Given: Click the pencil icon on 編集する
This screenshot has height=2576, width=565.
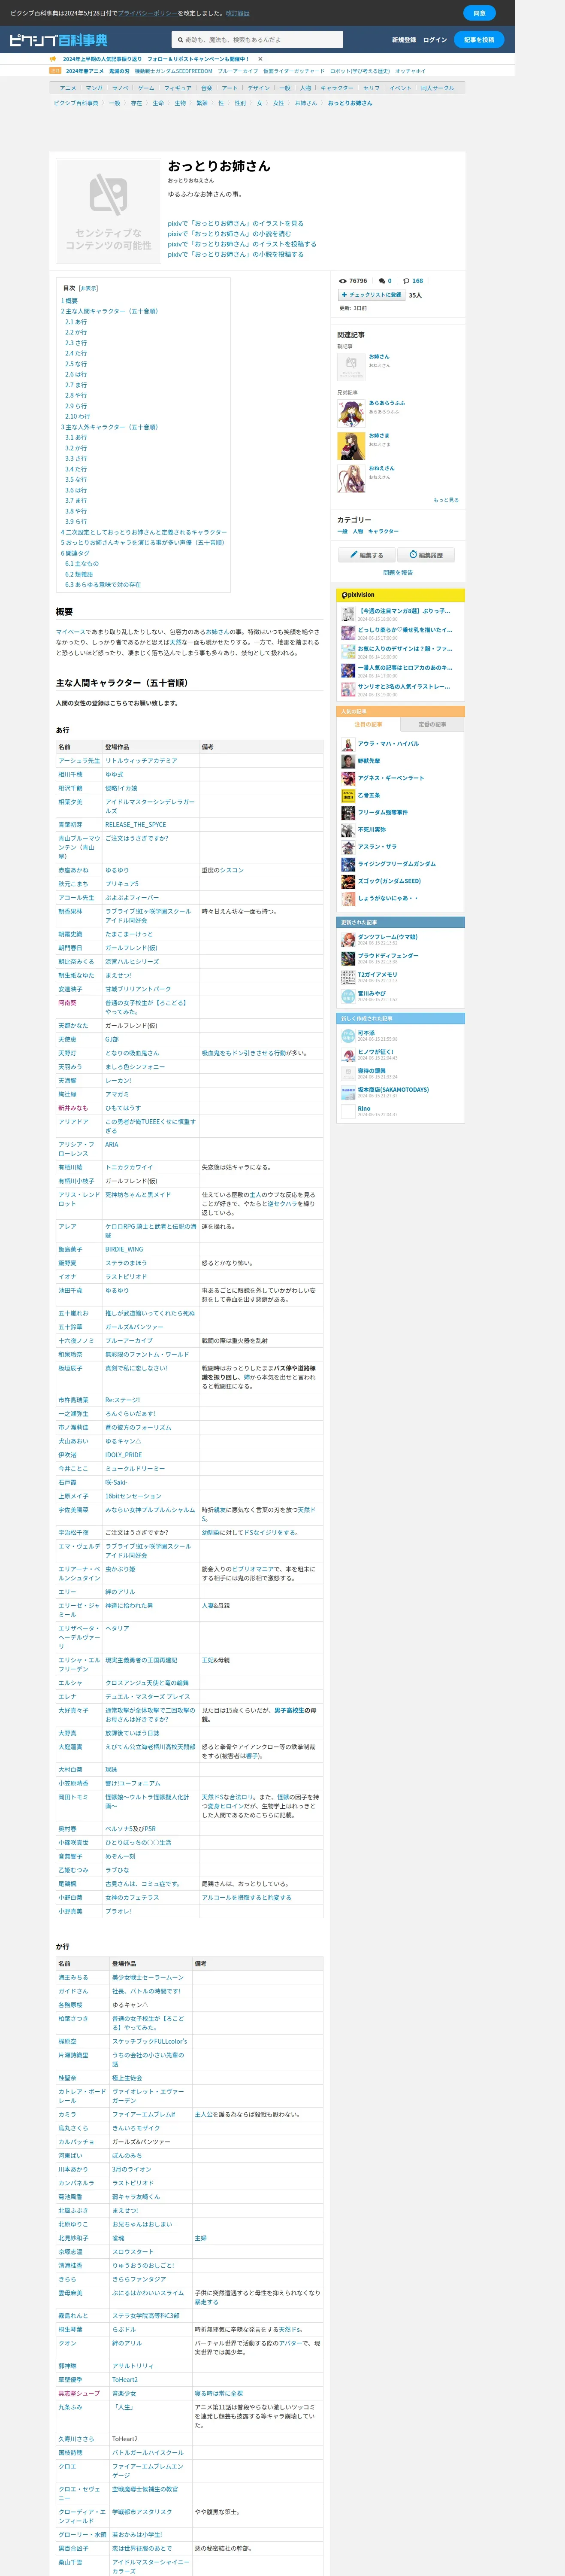Looking at the screenshot, I should (353, 555).
